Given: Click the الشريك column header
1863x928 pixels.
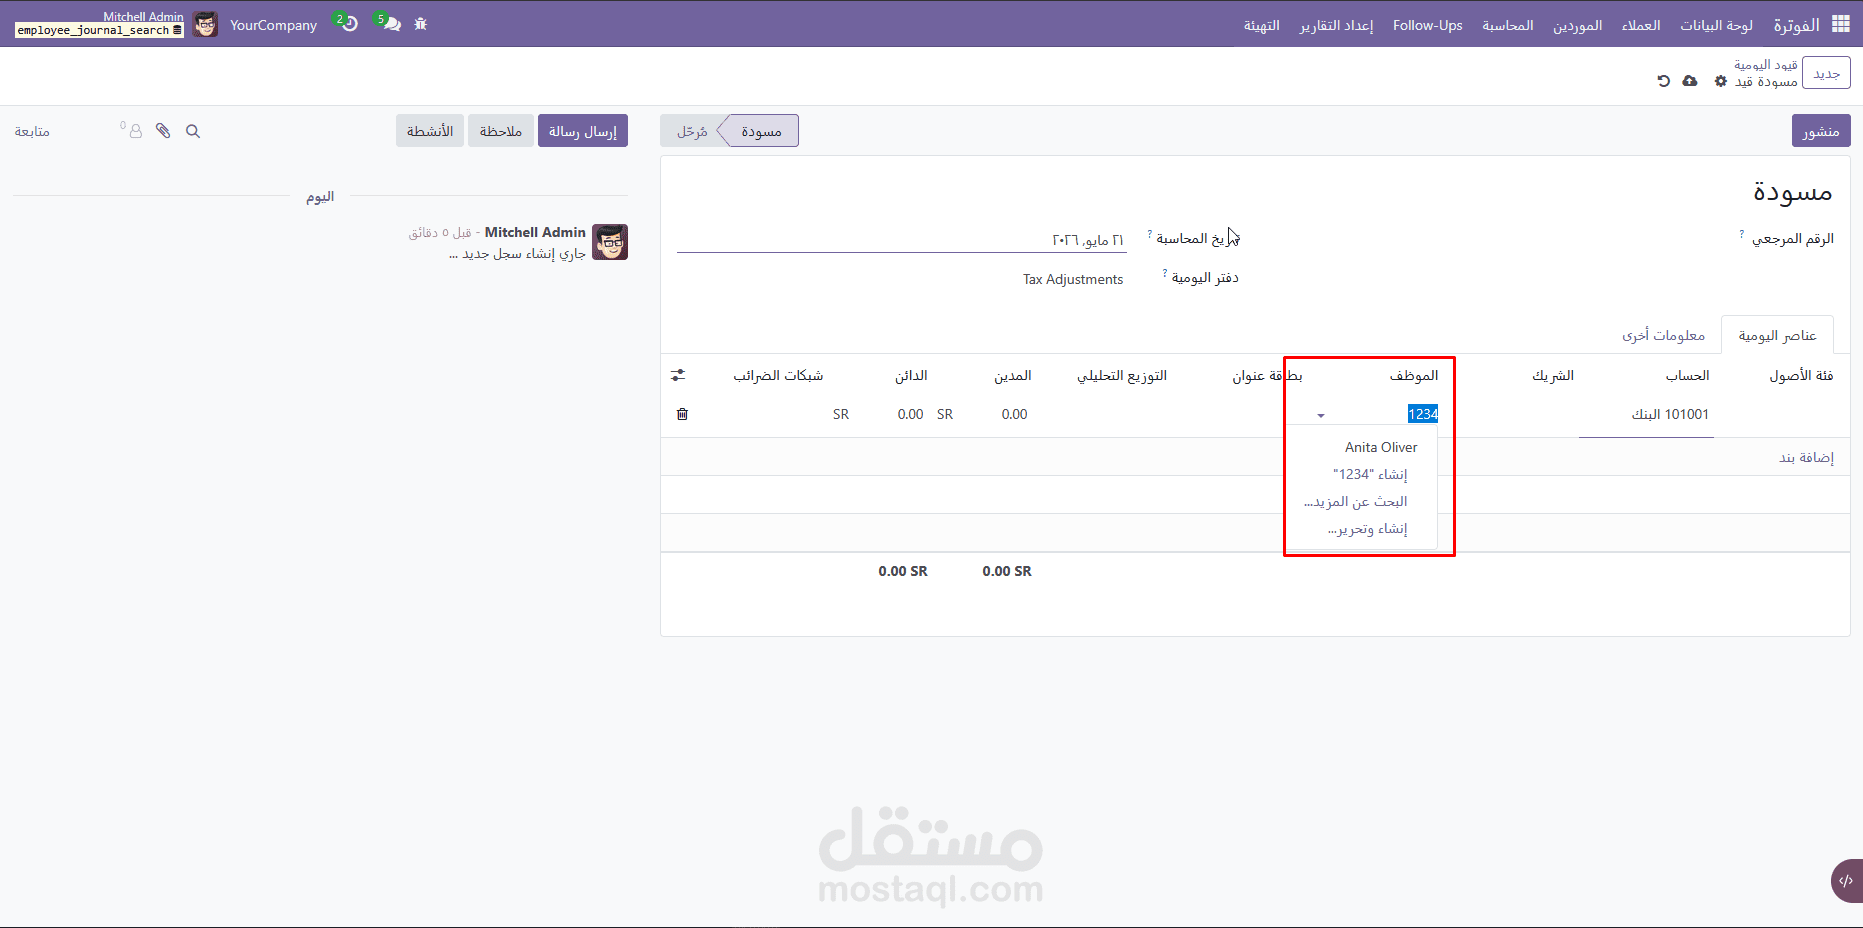Looking at the screenshot, I should point(1553,375).
